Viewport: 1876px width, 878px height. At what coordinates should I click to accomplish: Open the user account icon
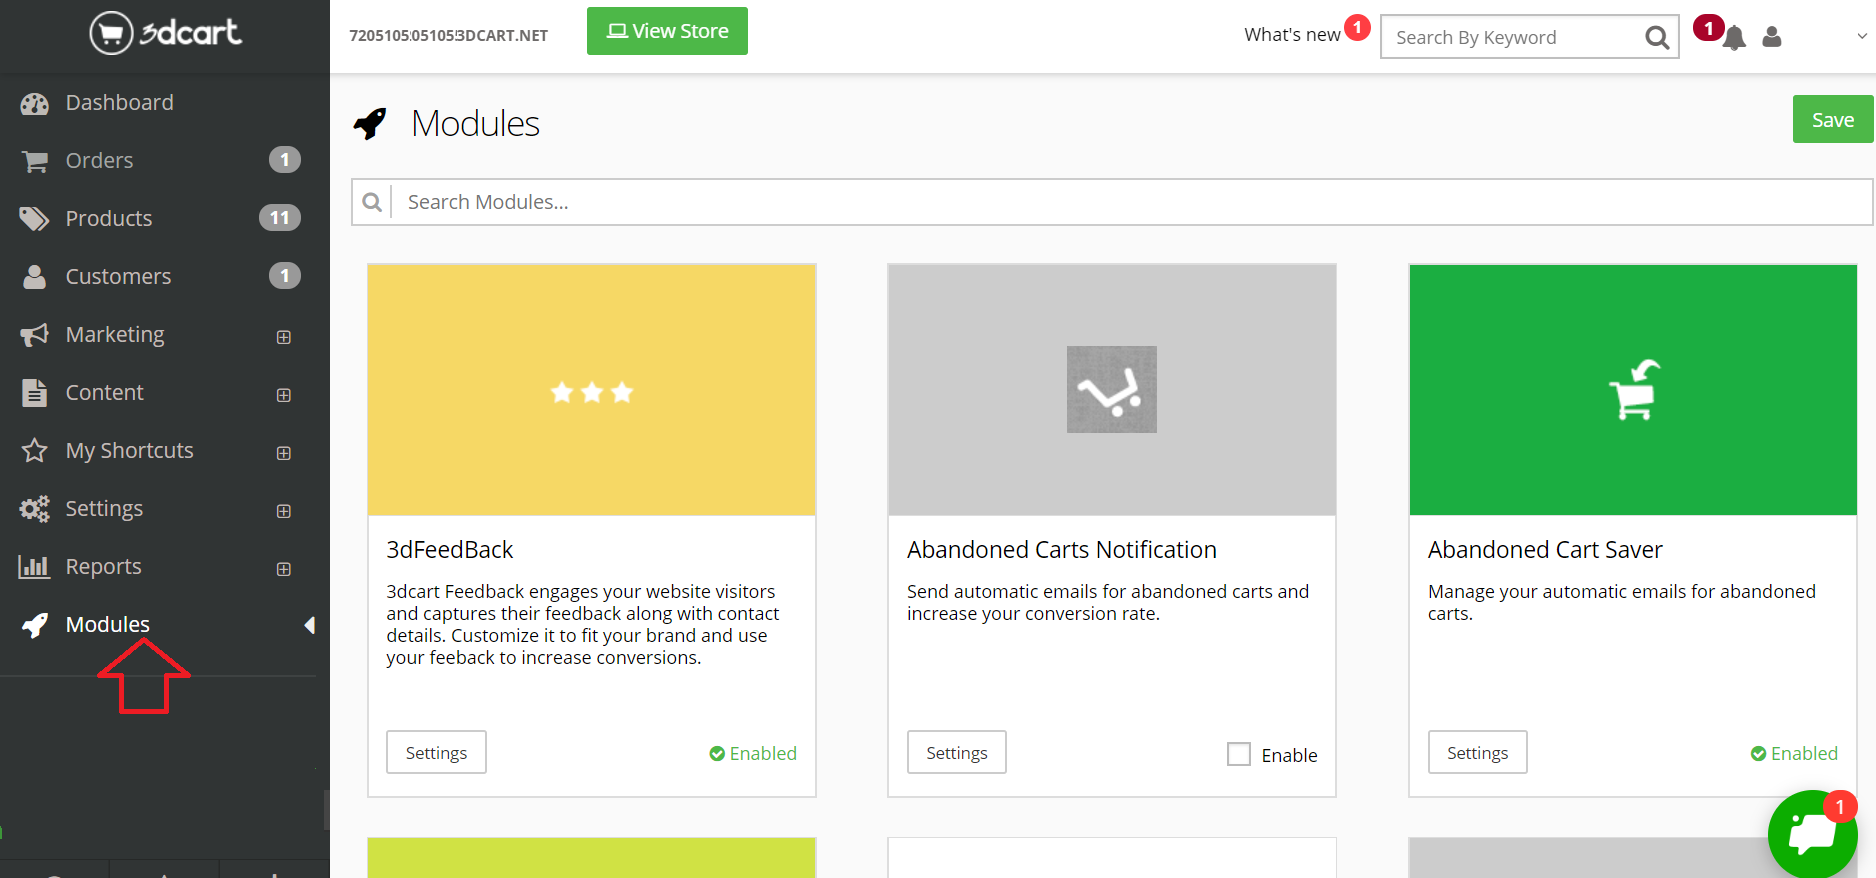click(x=1772, y=37)
